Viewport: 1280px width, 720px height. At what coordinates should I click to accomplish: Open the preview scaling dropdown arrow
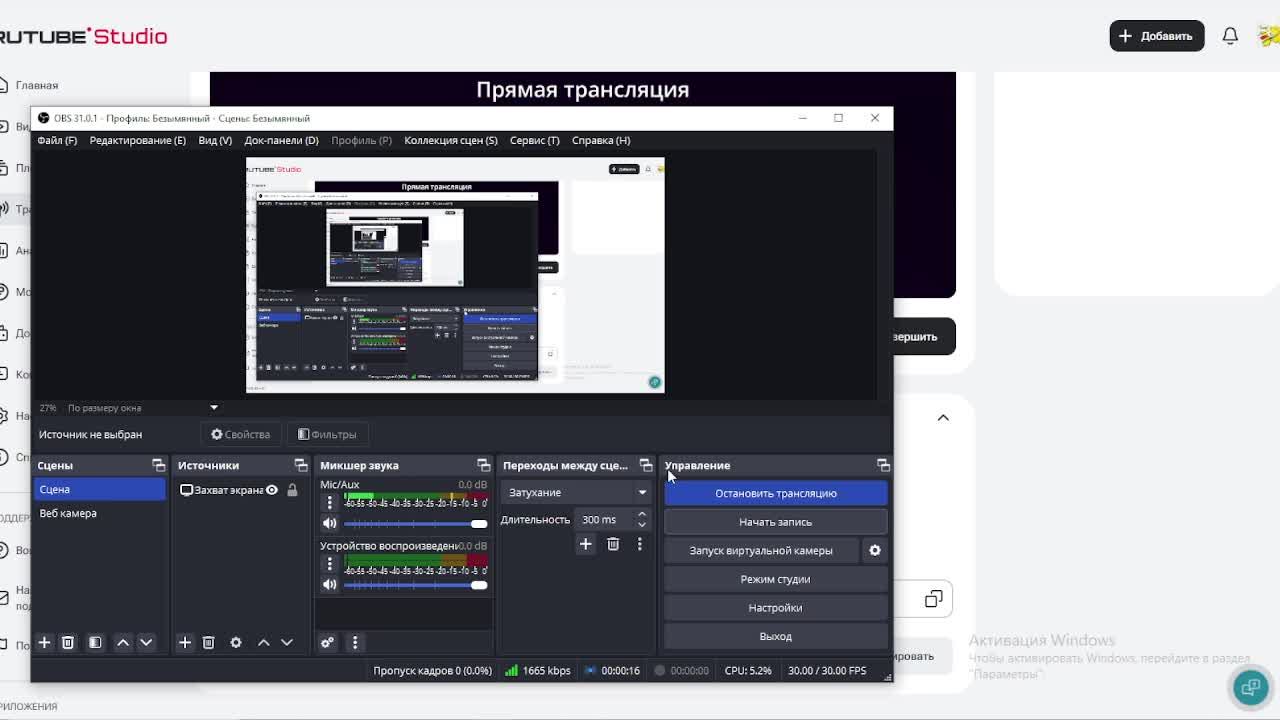[213, 408]
